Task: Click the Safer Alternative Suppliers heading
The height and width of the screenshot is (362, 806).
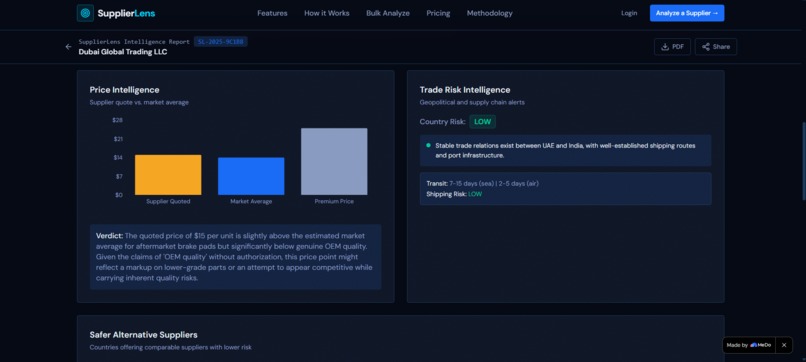Action: click(143, 335)
